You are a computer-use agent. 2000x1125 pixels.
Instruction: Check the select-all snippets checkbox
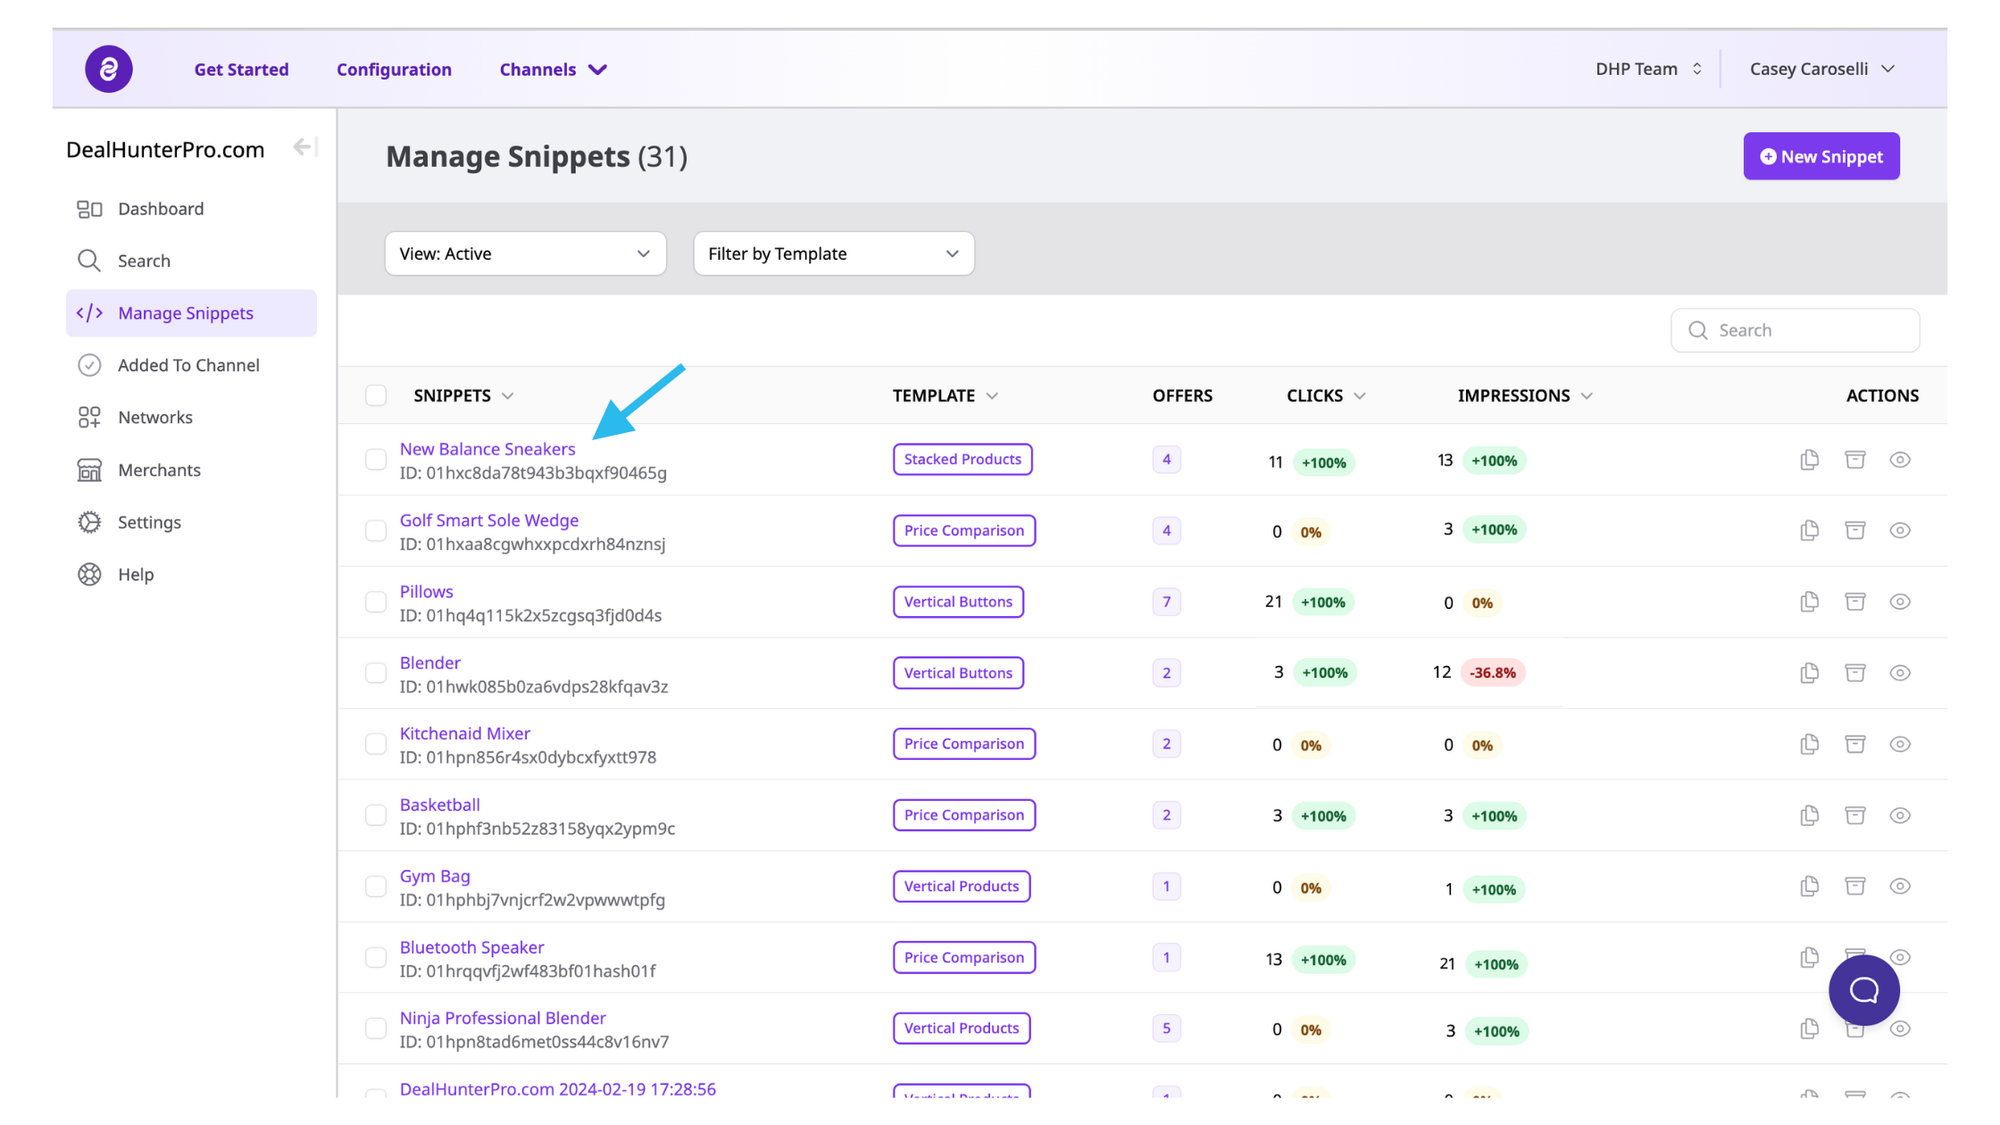pyautogui.click(x=376, y=396)
